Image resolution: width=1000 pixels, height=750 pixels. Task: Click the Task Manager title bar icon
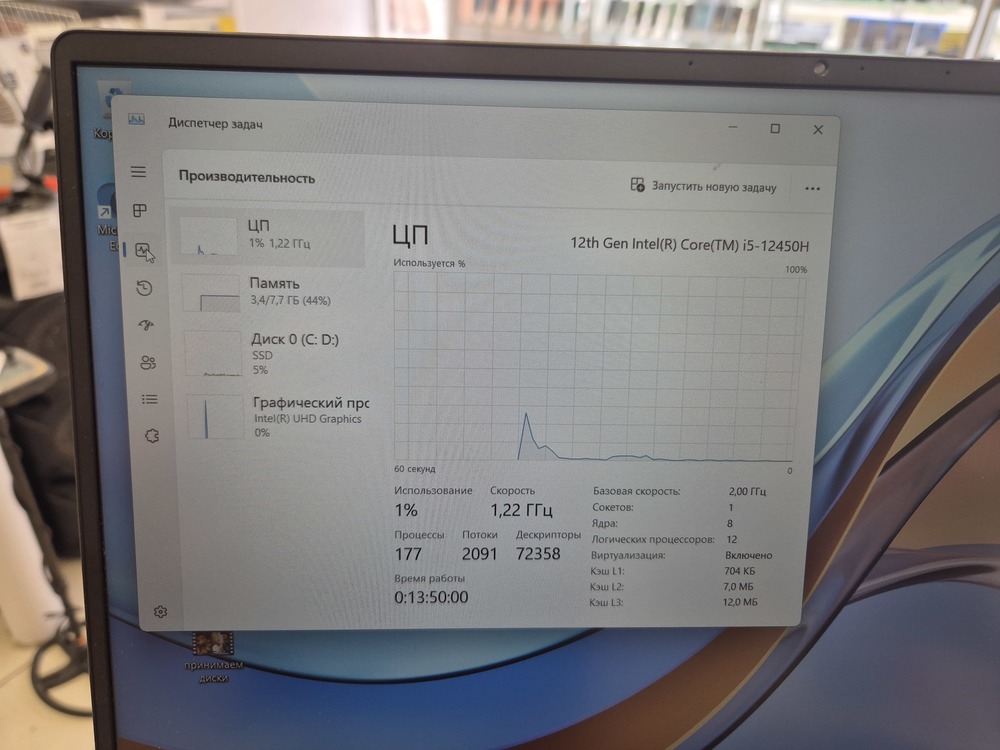pyautogui.click(x=136, y=120)
